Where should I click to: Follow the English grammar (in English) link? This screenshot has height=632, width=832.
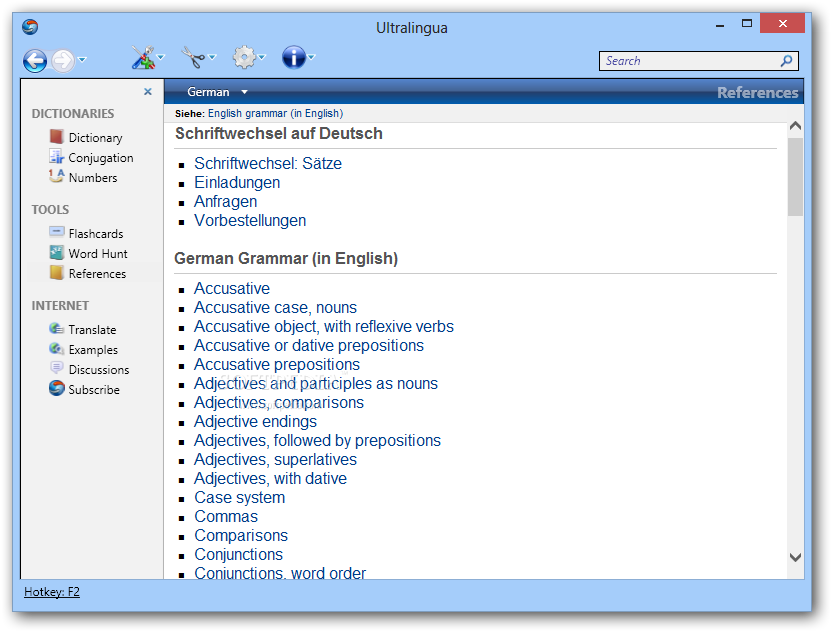[275, 113]
